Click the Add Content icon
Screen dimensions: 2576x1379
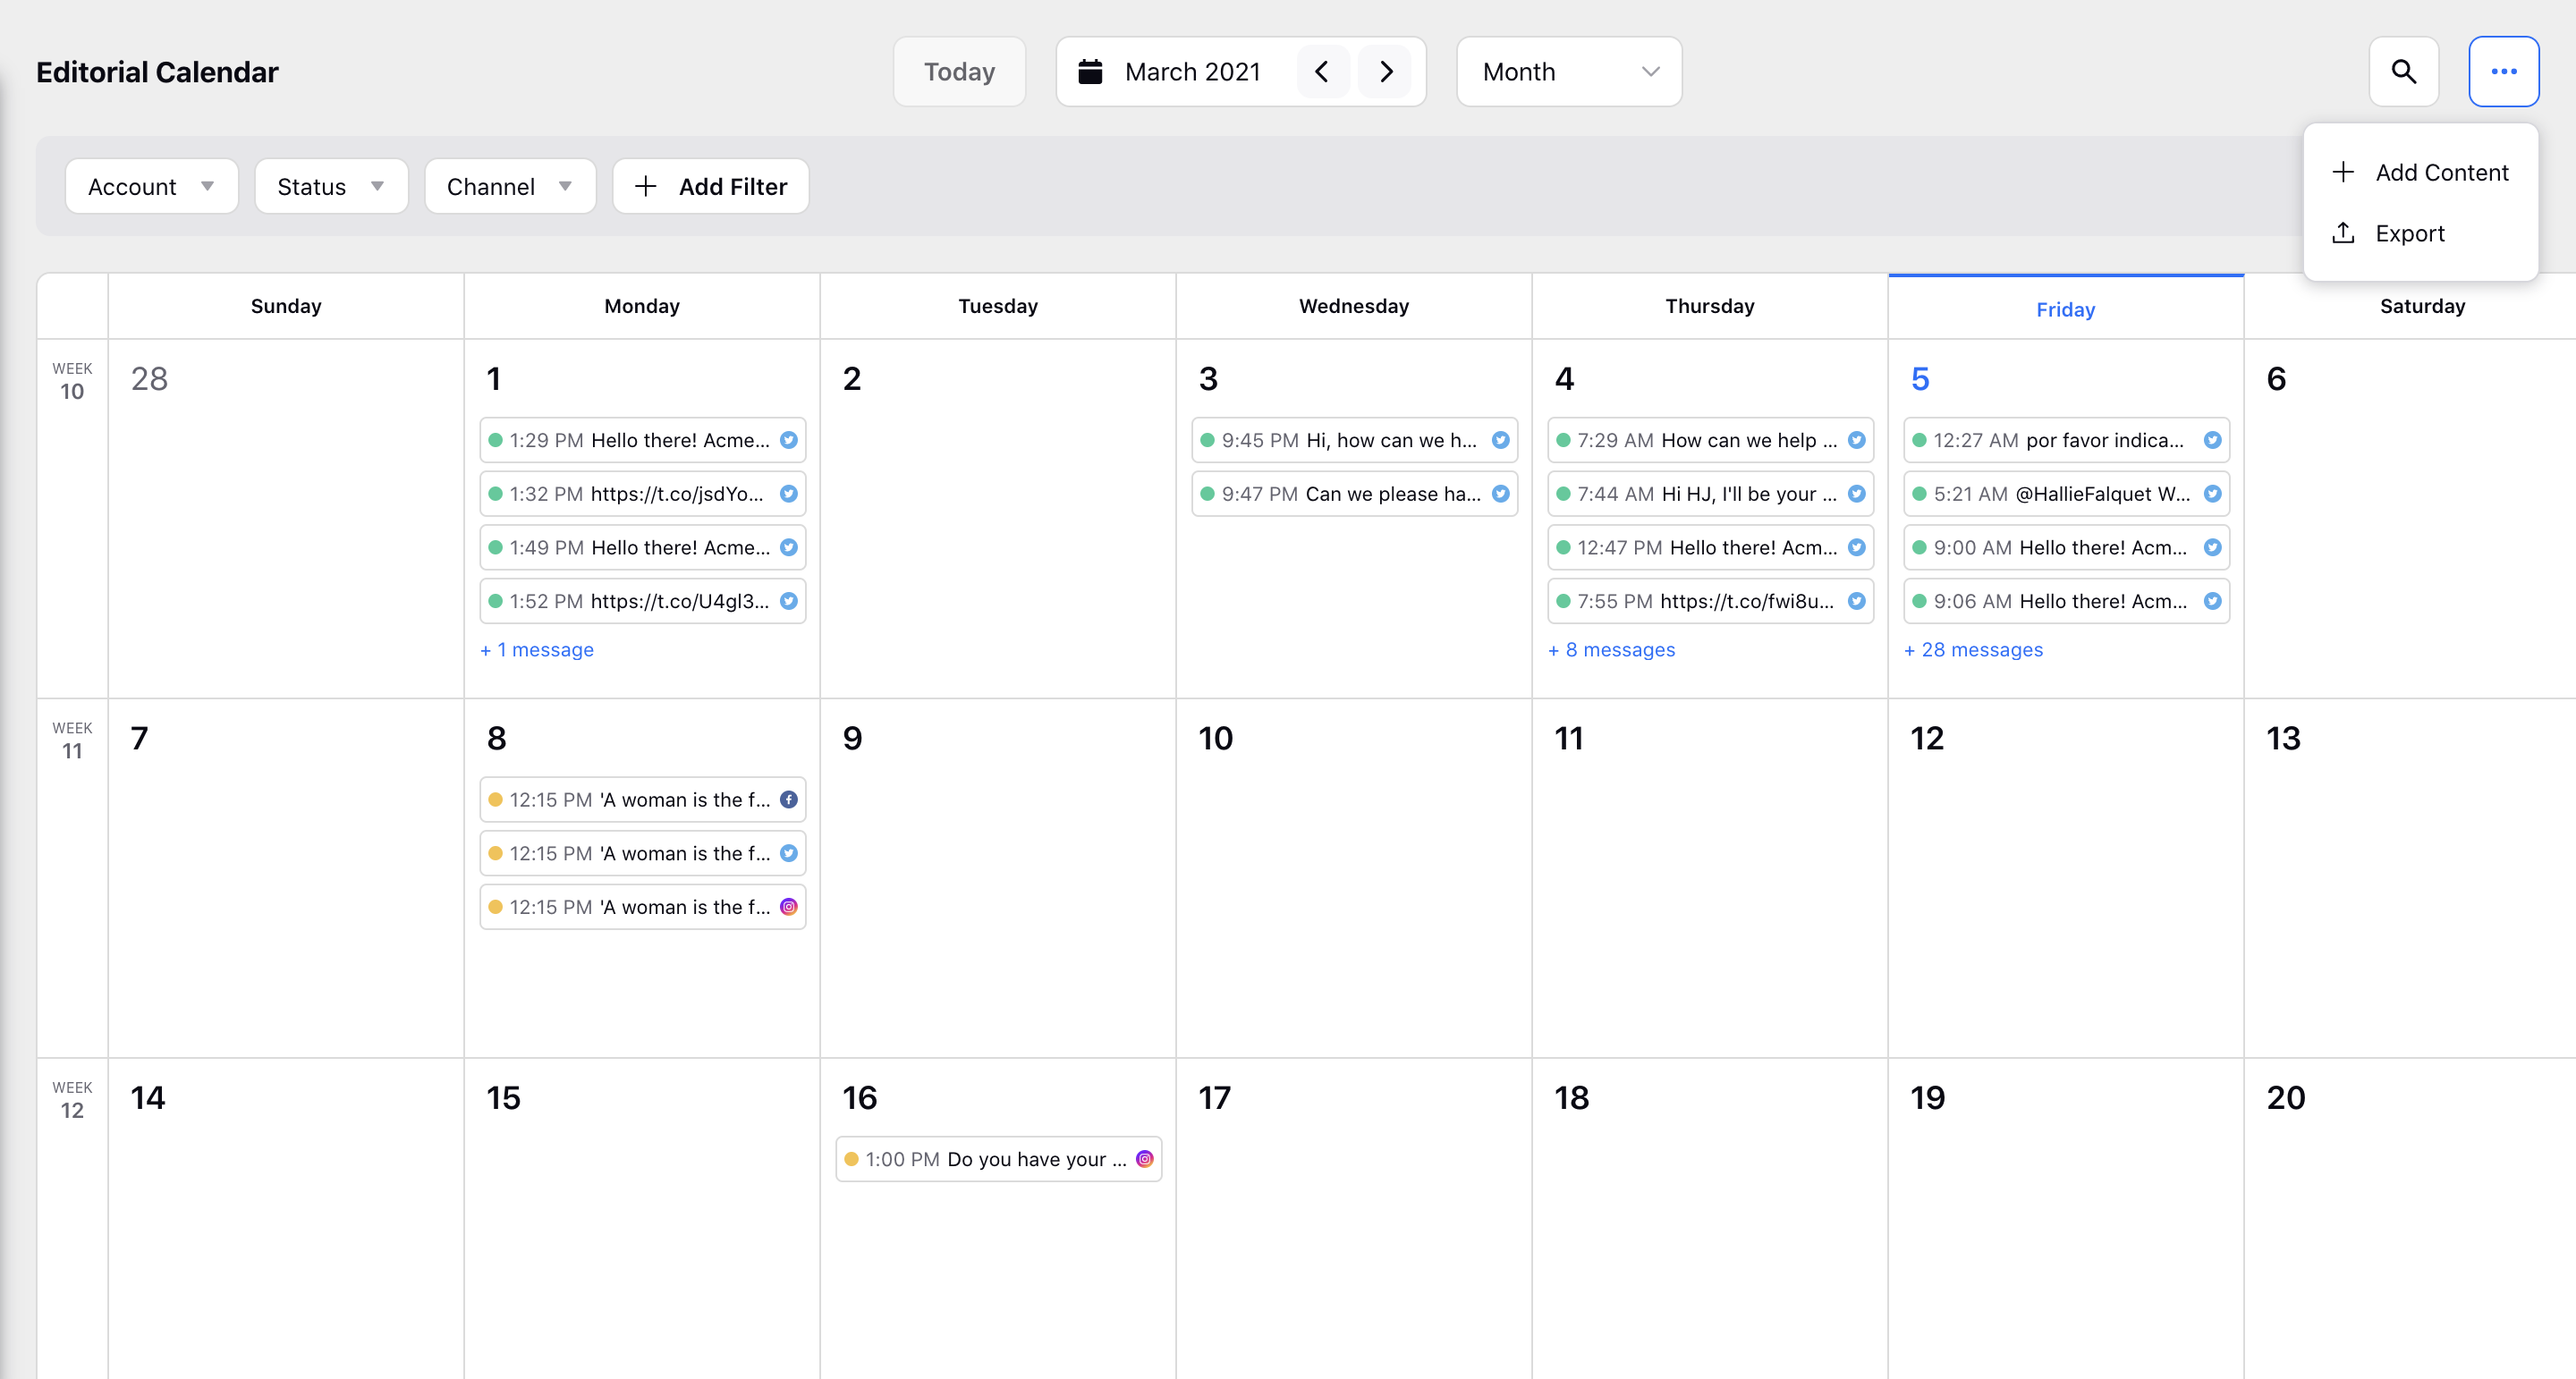2344,170
